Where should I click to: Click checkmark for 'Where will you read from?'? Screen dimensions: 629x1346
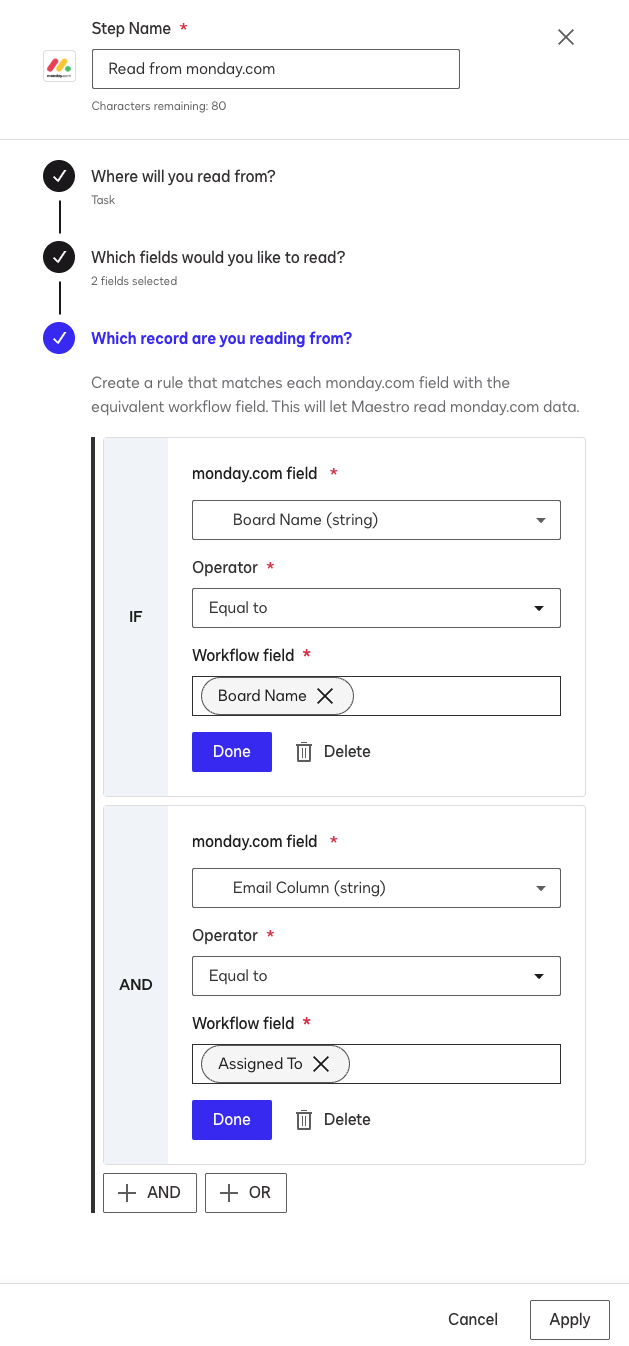coord(59,176)
